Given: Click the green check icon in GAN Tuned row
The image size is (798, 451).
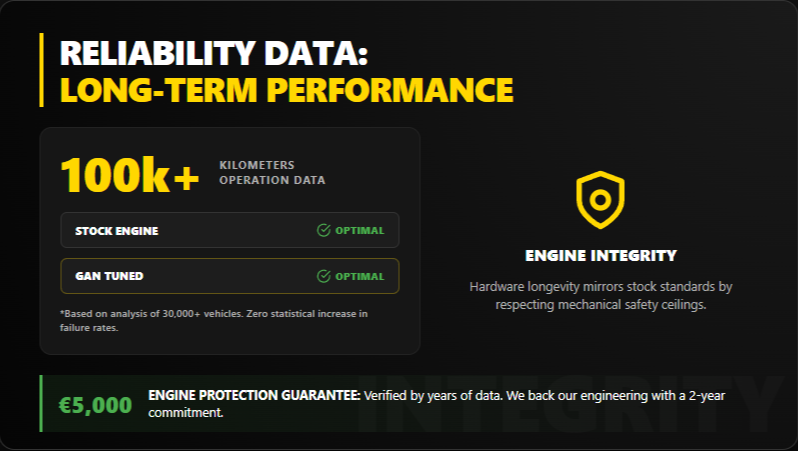Looking at the screenshot, I should pyautogui.click(x=323, y=276).
